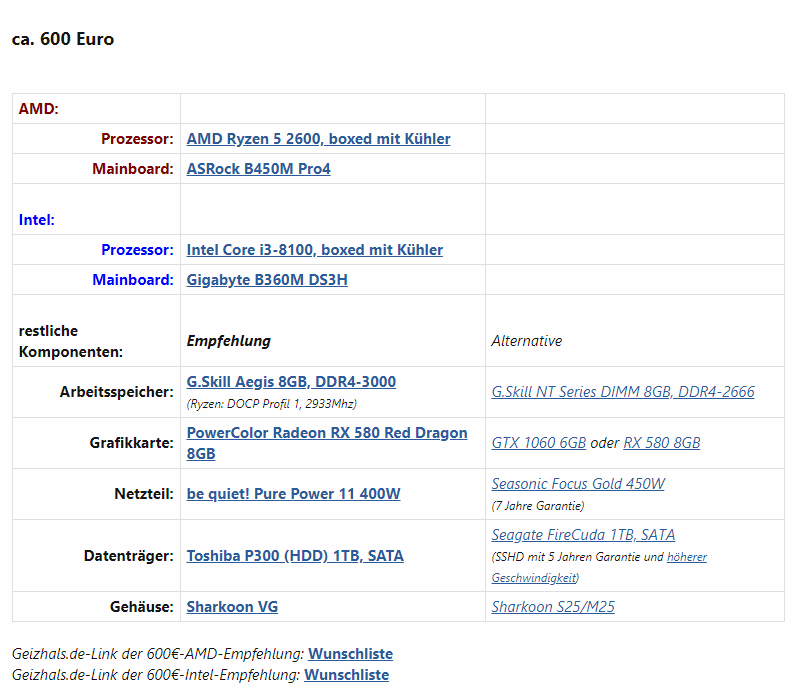791x687 pixels.
Task: Open the Sharkoon S25/M25 link
Action: click(553, 607)
